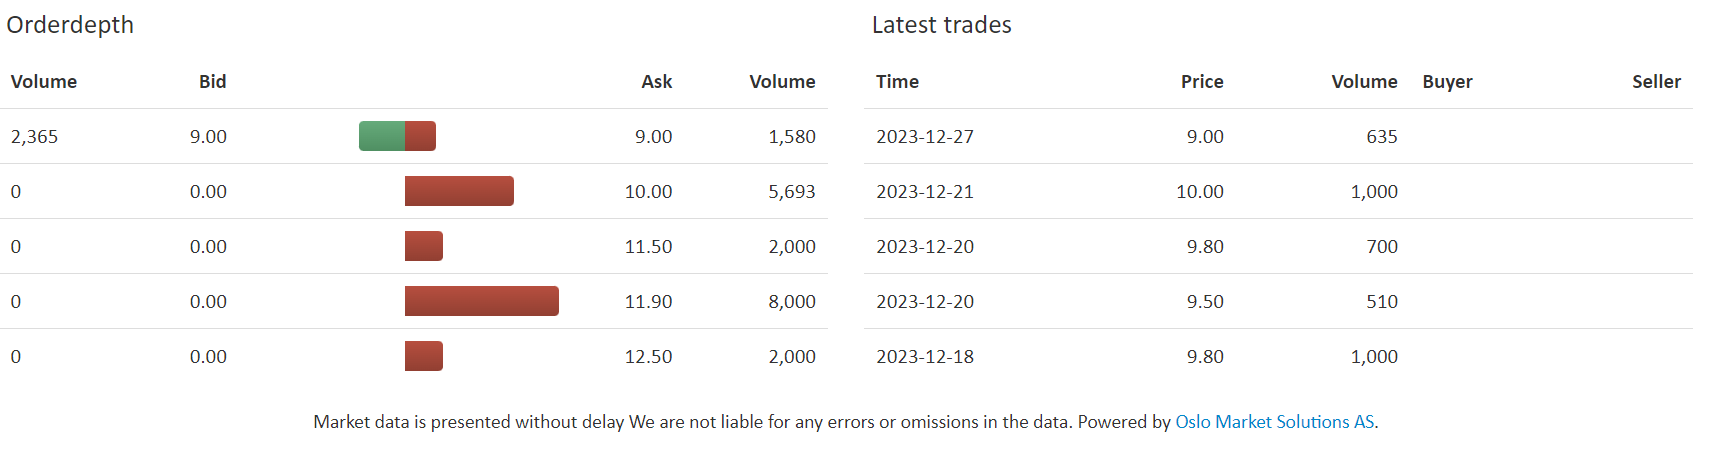Image resolution: width=1709 pixels, height=474 pixels.
Task: Open the Oslo Market Solutions AS link
Action: [x=1275, y=422]
